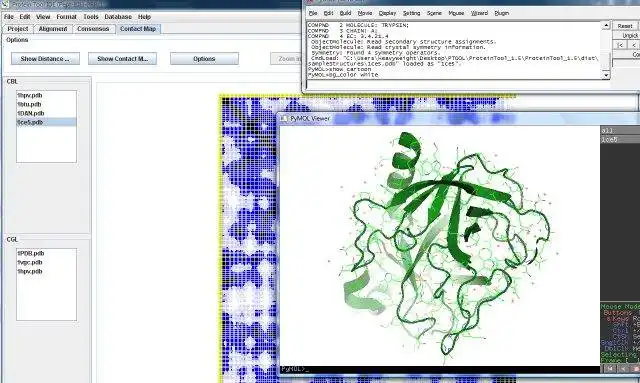
Task: Click the Options button
Action: click(204, 59)
